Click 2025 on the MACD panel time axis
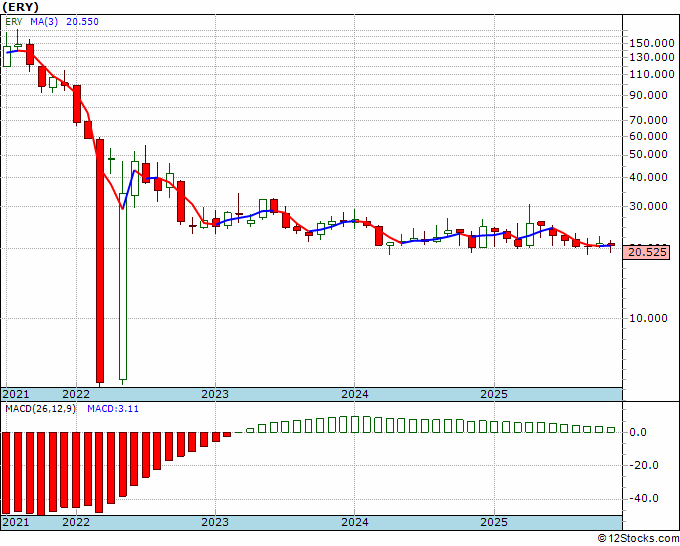The height and width of the screenshot is (546, 680). (494, 522)
